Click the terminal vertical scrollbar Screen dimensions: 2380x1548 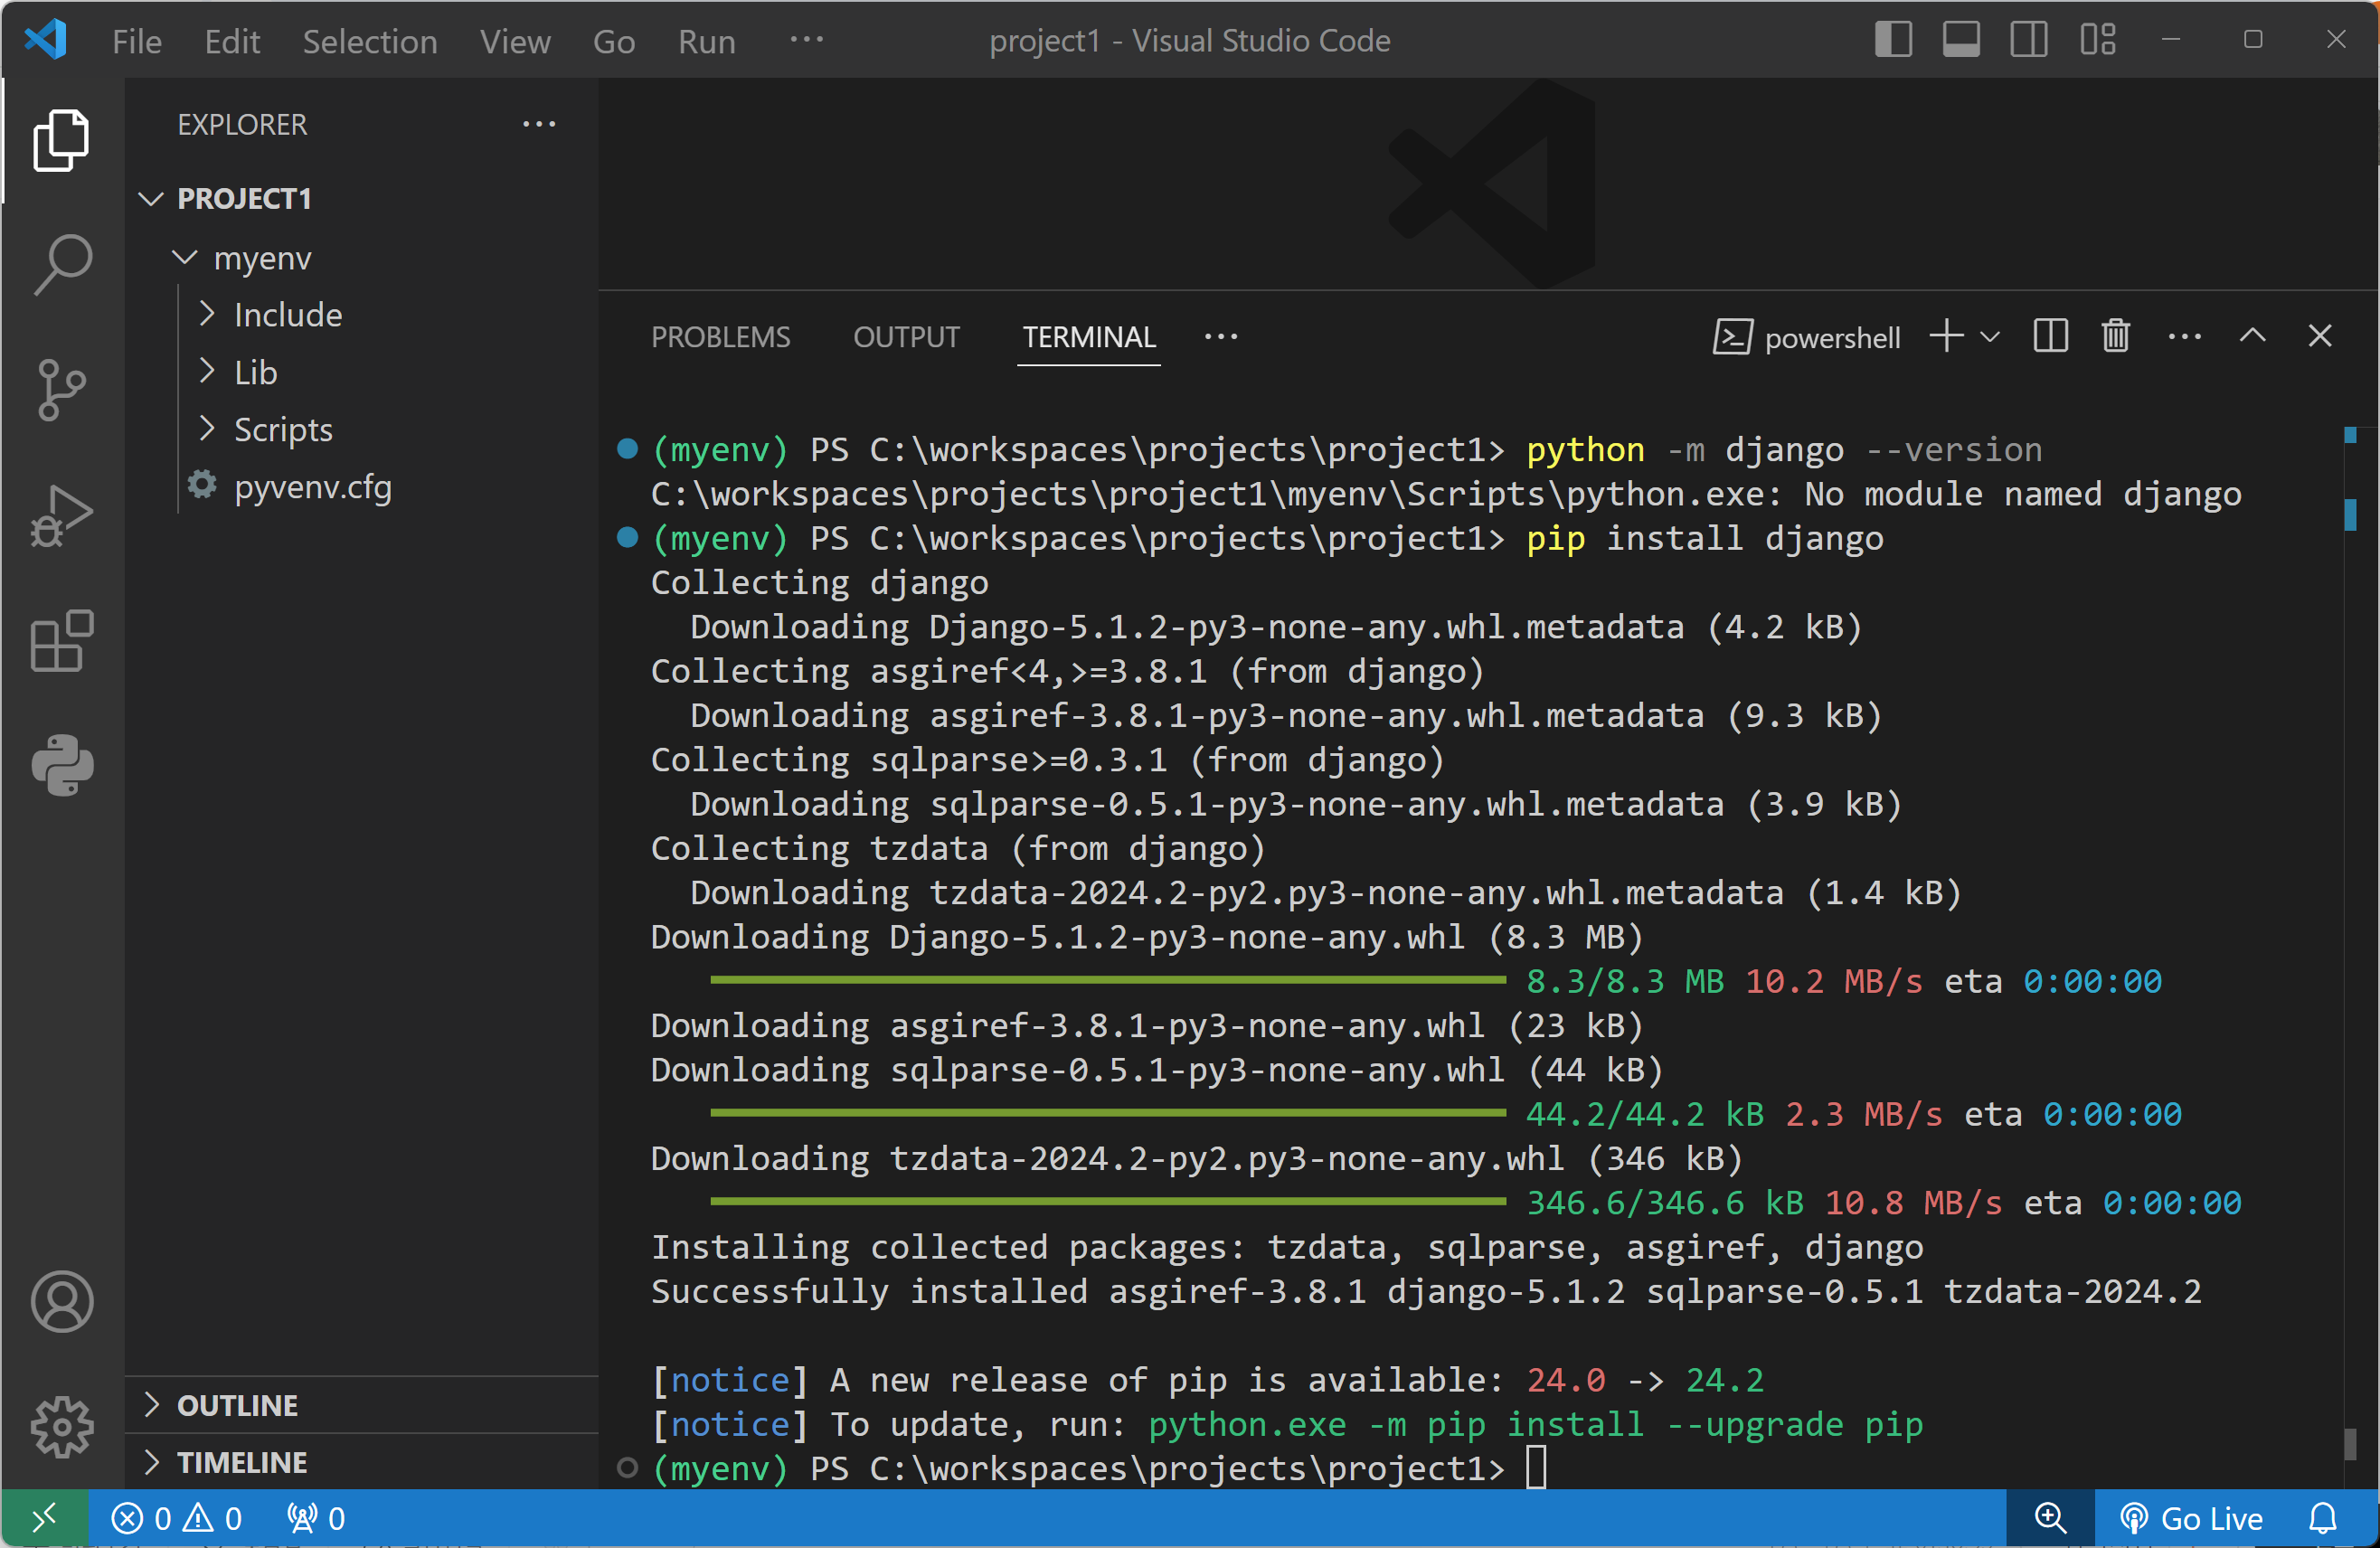coord(2350,1444)
